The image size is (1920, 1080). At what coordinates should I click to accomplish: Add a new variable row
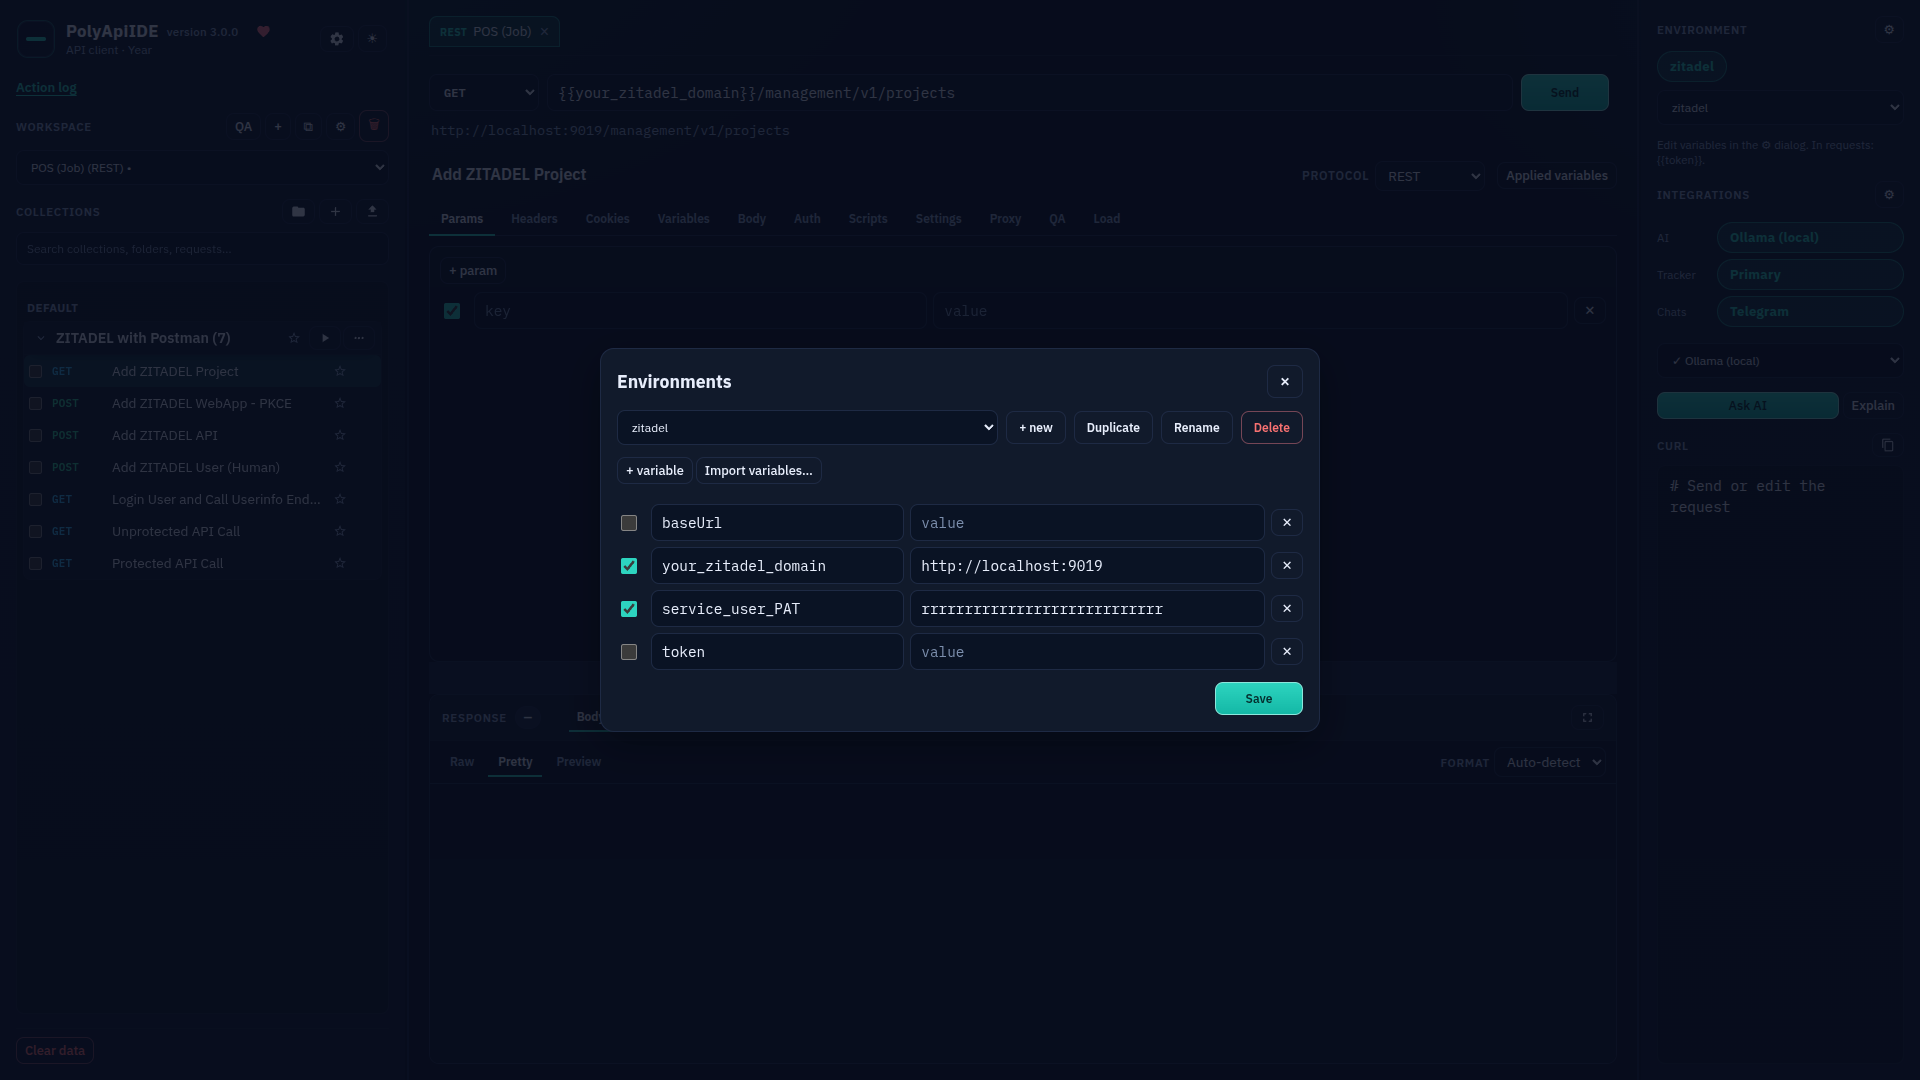[x=655, y=471]
